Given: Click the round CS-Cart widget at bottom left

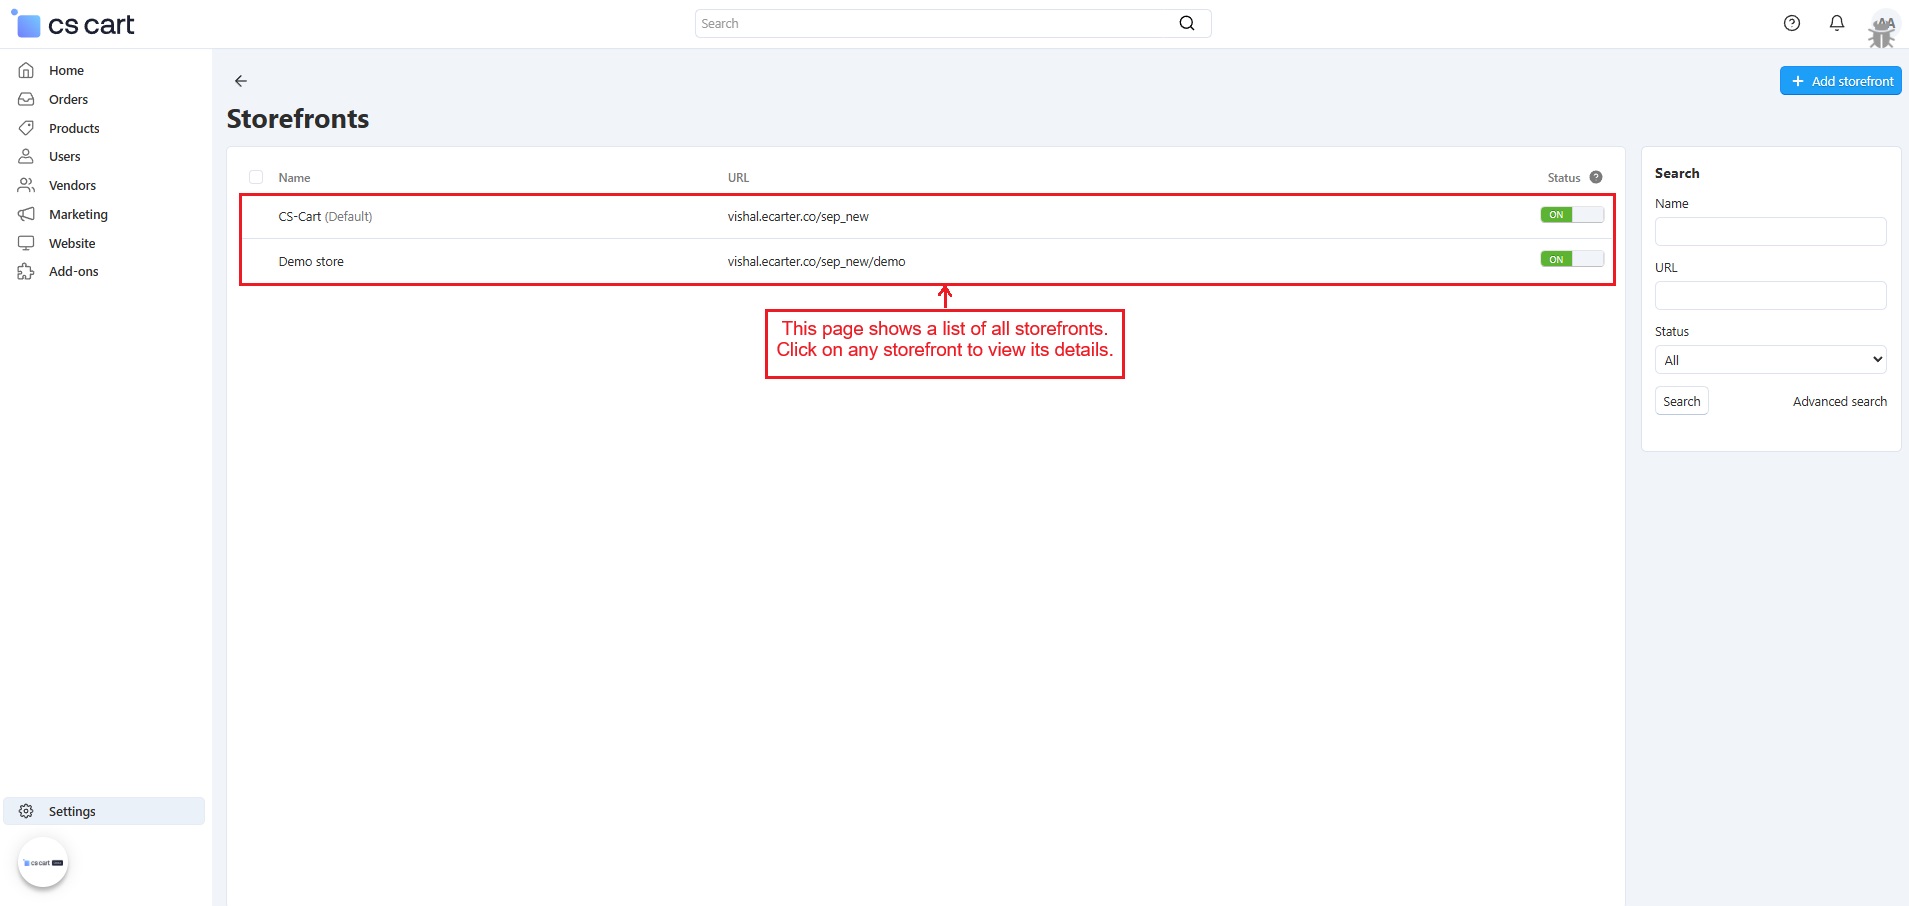Looking at the screenshot, I should (x=43, y=862).
